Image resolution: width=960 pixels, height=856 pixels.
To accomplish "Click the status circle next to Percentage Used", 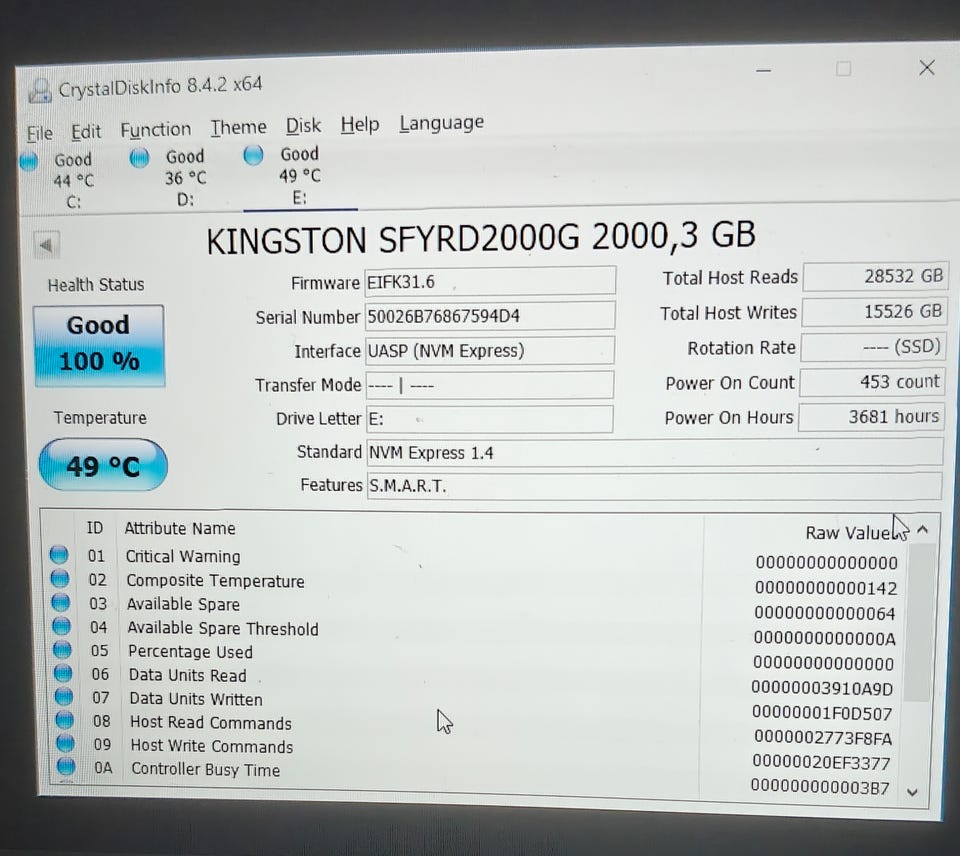I will coord(62,649).
